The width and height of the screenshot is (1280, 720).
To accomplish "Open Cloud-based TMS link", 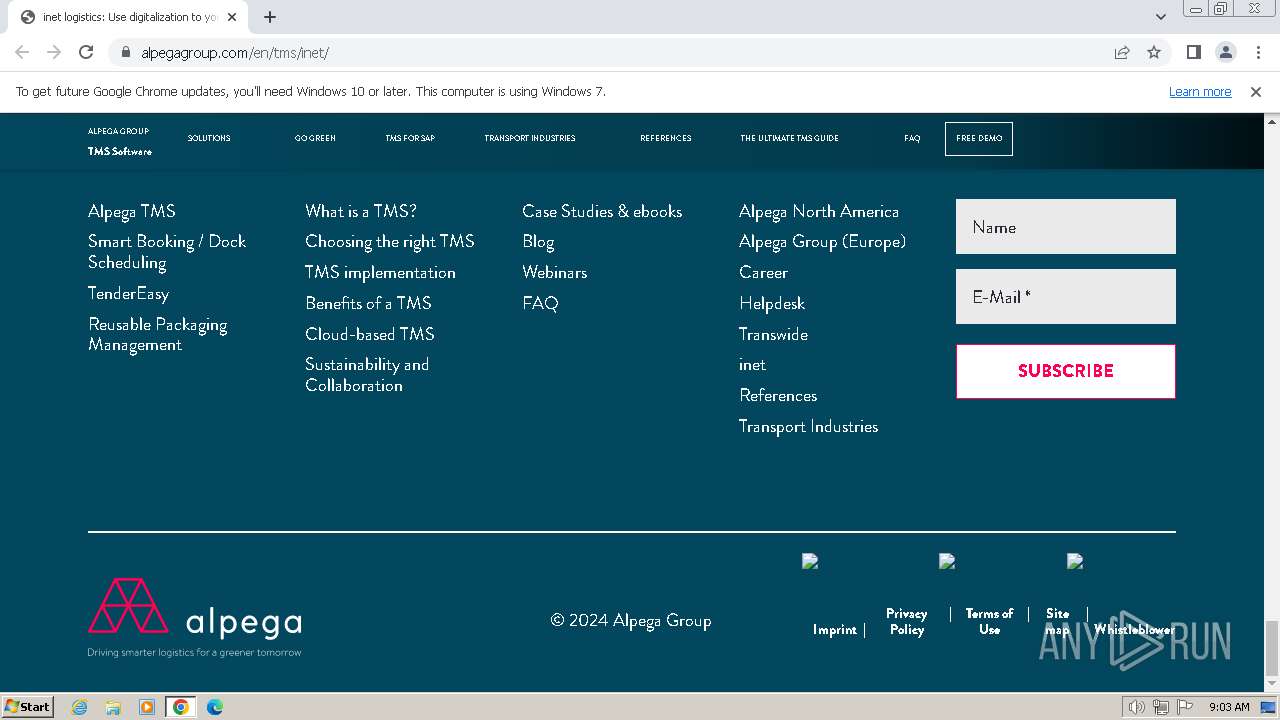I will tap(370, 334).
